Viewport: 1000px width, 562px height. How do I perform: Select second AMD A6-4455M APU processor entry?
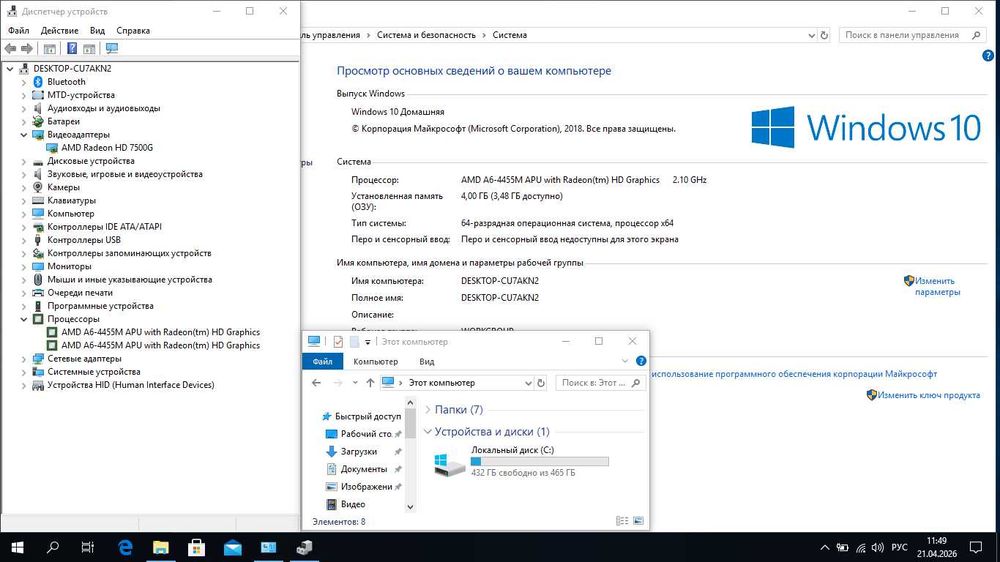[x=160, y=345]
